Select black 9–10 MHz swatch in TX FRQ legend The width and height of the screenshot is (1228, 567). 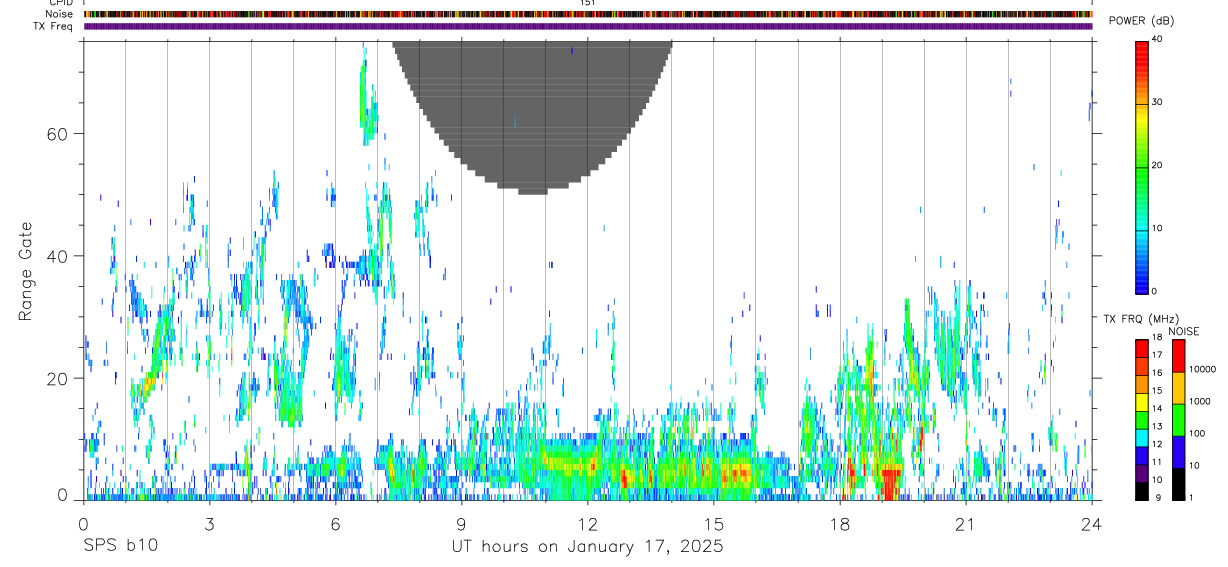[1142, 491]
